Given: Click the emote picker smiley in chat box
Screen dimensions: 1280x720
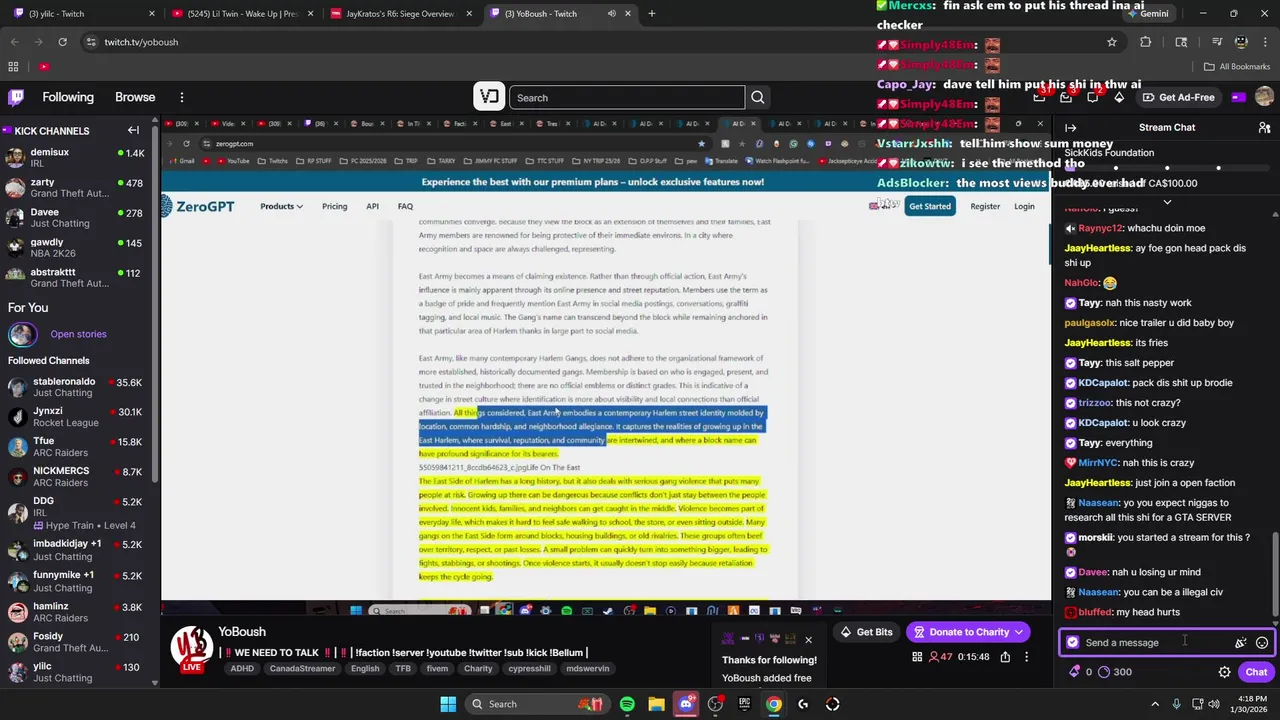Looking at the screenshot, I should (1262, 643).
